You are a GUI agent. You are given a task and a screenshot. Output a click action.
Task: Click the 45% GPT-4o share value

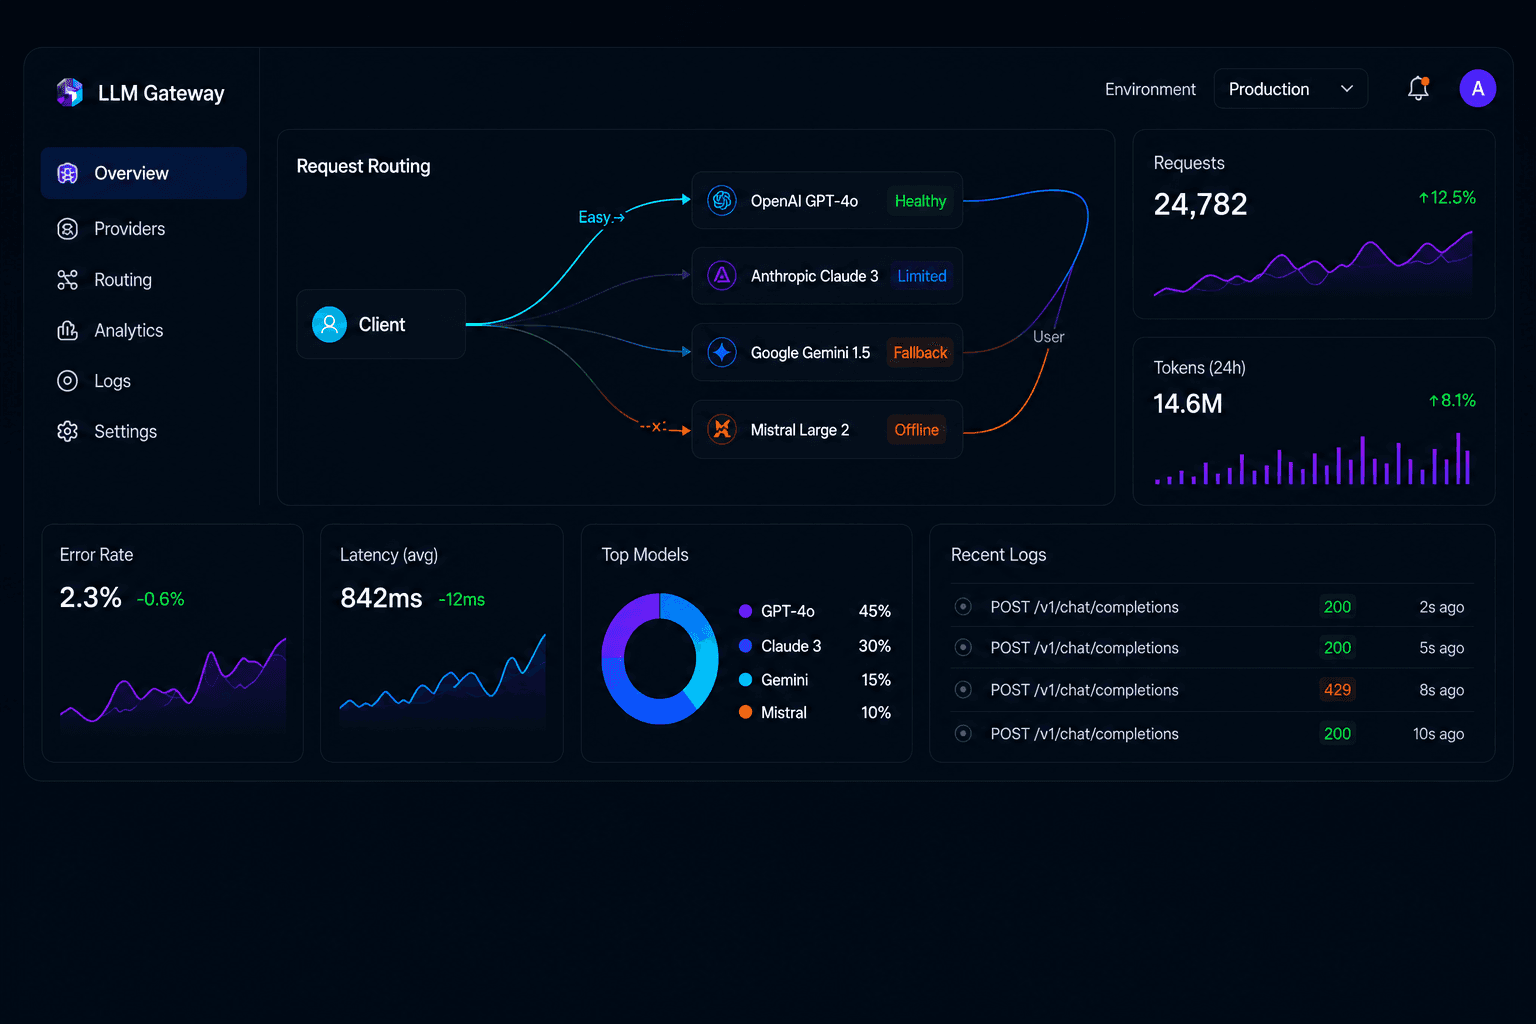(x=874, y=611)
